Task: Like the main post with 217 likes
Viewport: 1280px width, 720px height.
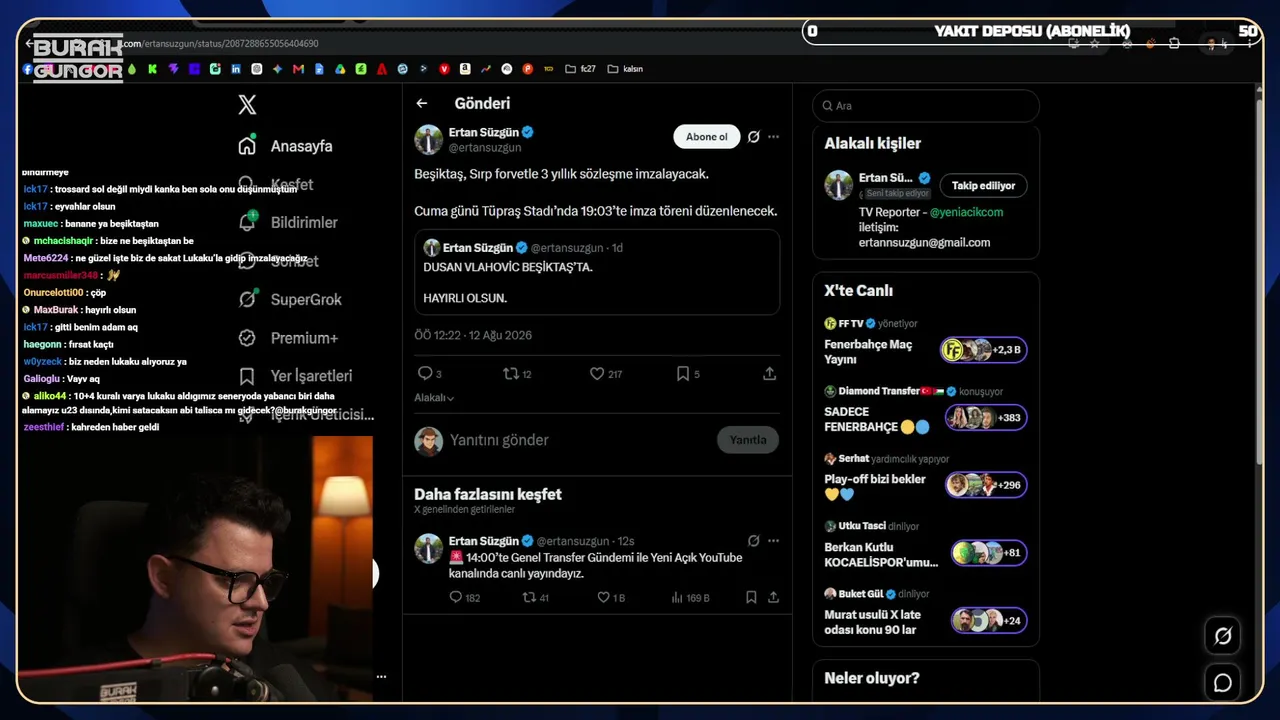Action: pyautogui.click(x=597, y=373)
